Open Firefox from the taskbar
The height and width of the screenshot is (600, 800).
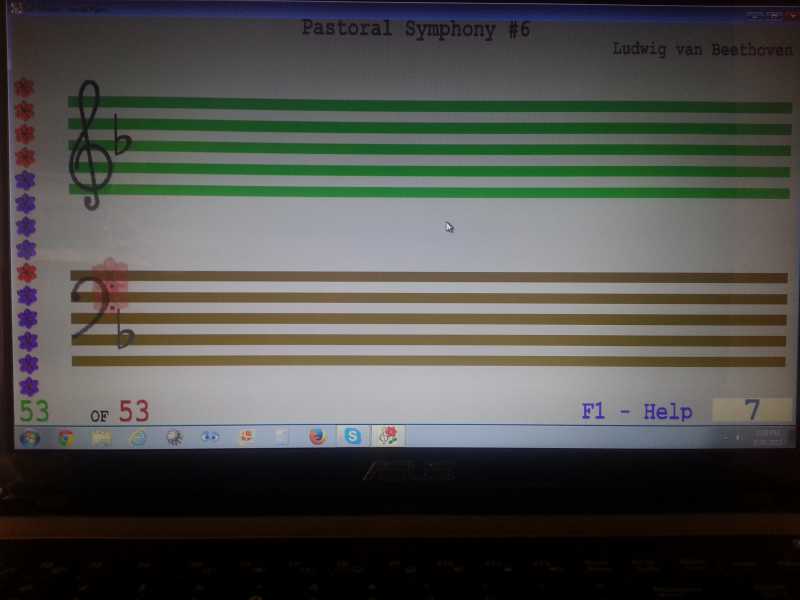pyautogui.click(x=317, y=437)
